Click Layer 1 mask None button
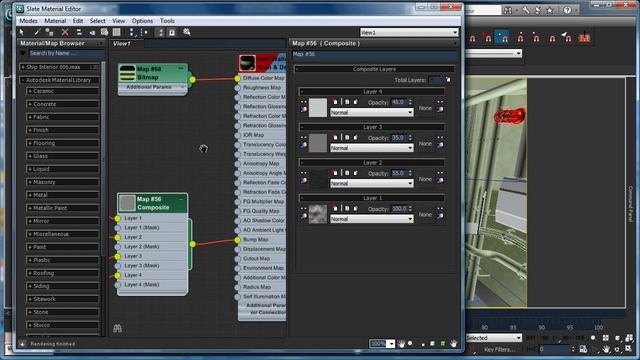This screenshot has height=360, width=640. pyautogui.click(x=425, y=215)
